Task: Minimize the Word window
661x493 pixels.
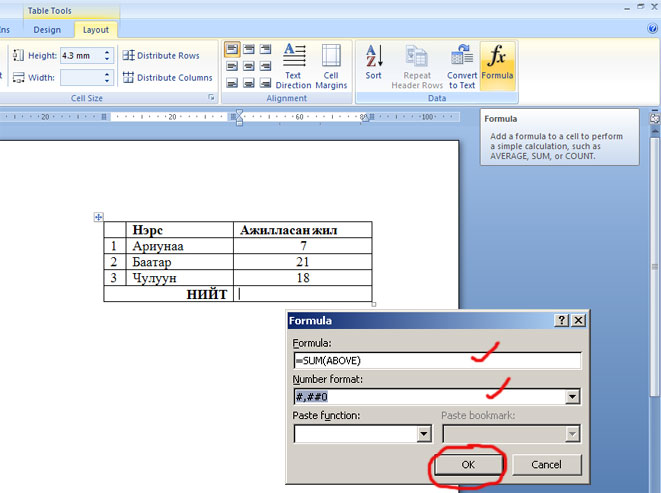Action: 628,7
